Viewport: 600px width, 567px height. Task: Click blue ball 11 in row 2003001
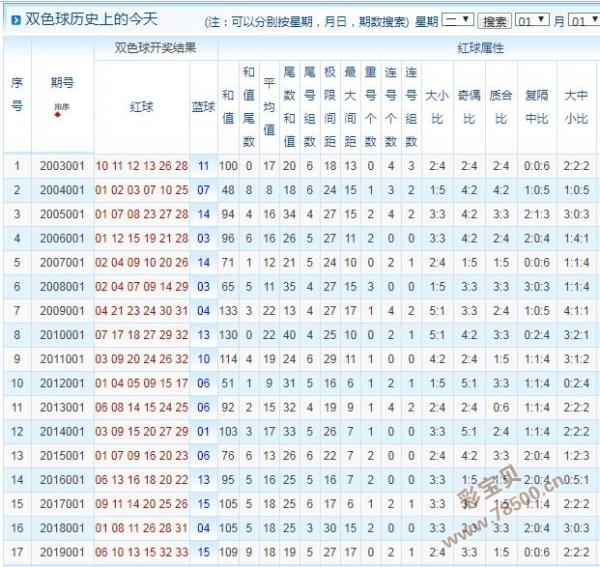(x=203, y=166)
